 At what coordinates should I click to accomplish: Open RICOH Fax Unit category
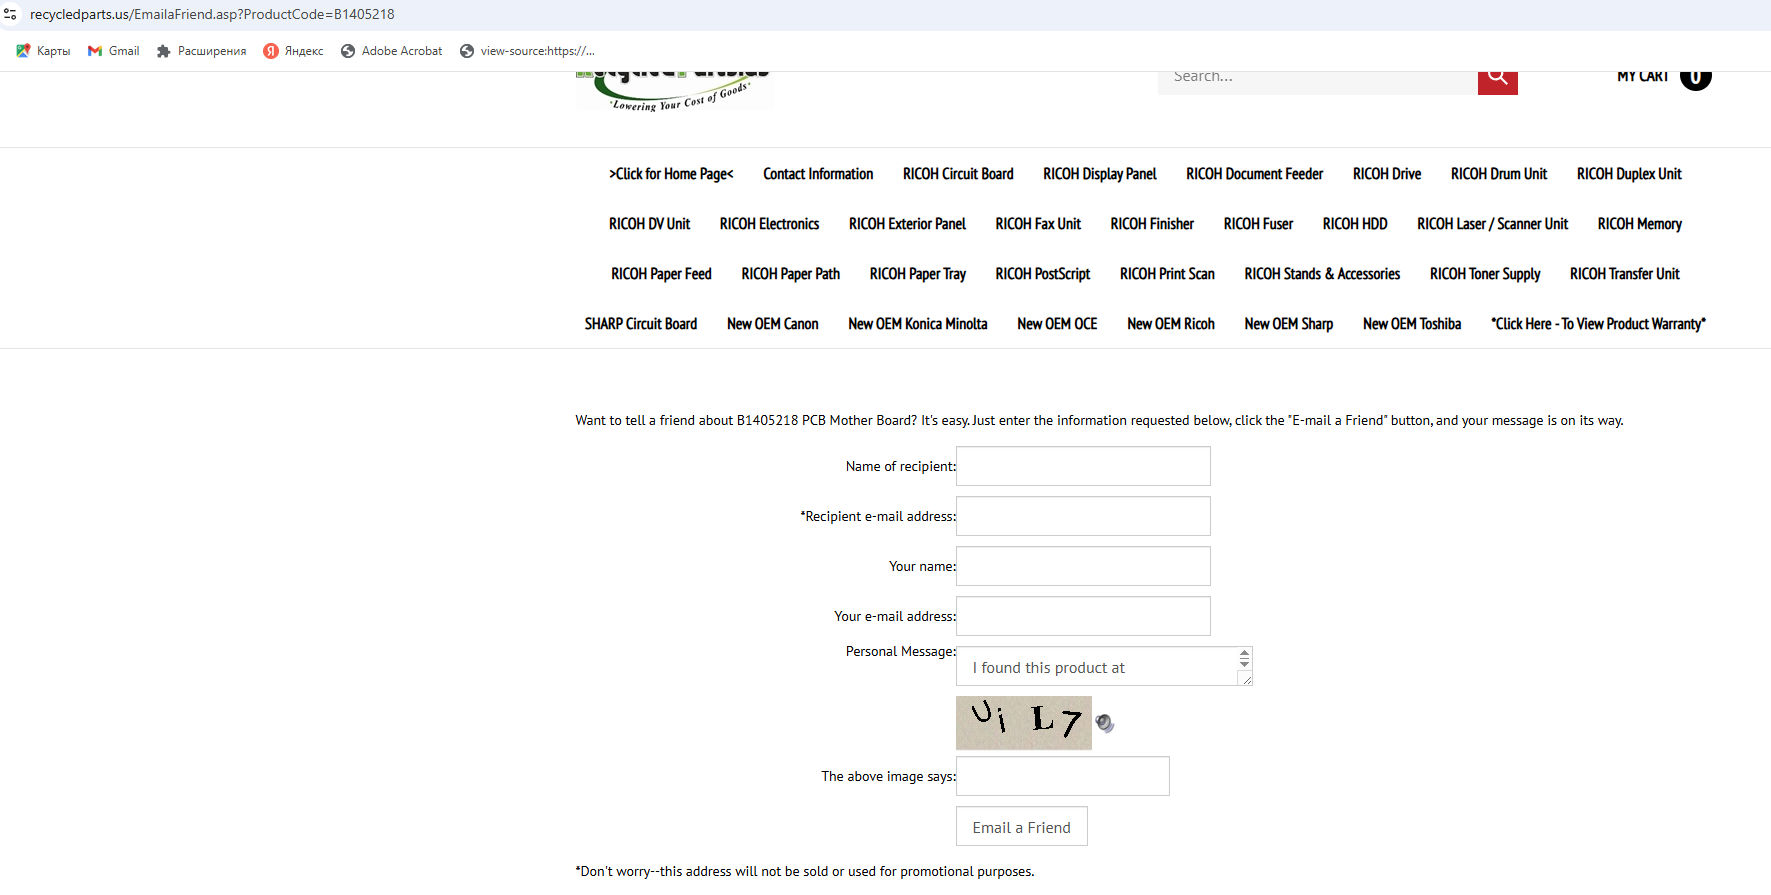click(x=1038, y=224)
